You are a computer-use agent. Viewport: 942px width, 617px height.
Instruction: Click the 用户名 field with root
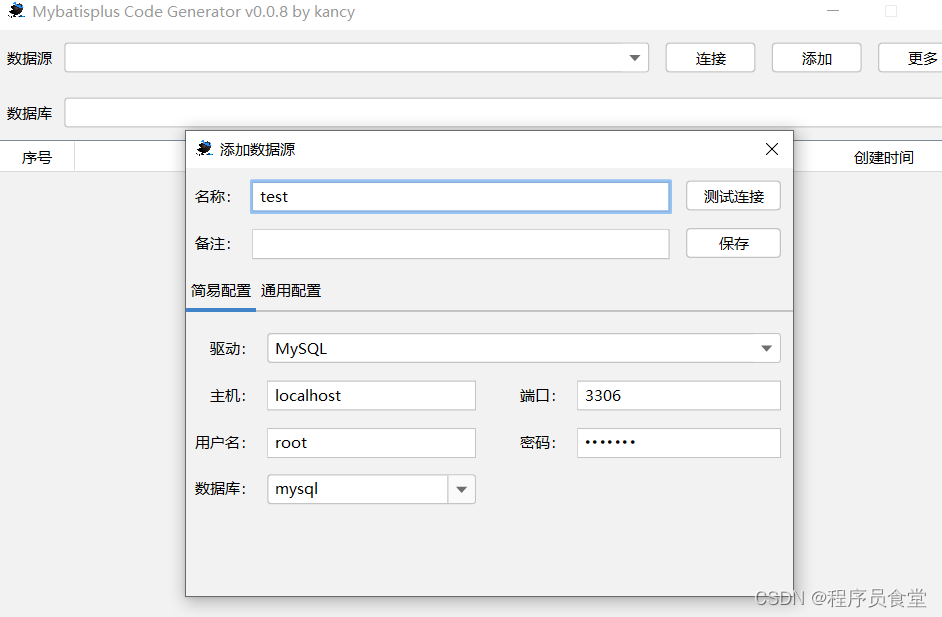pos(371,443)
